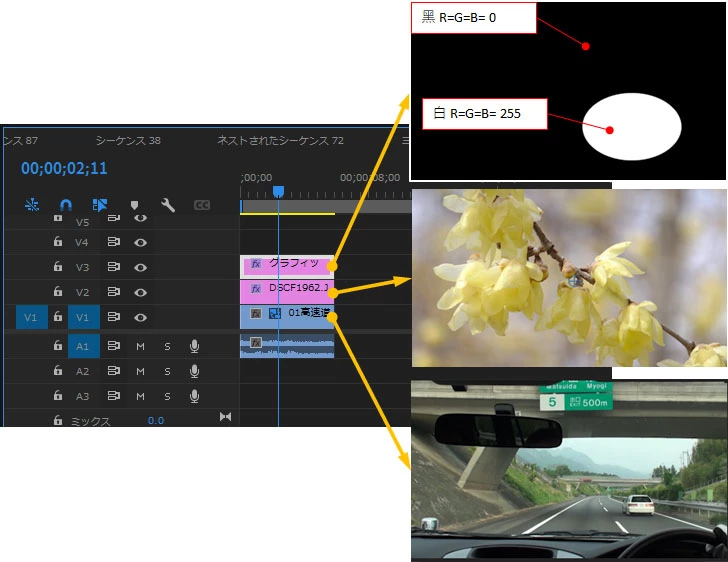Screen dimensions: 728x562
Task: Enable voice-over record on track A1
Action: (195, 346)
